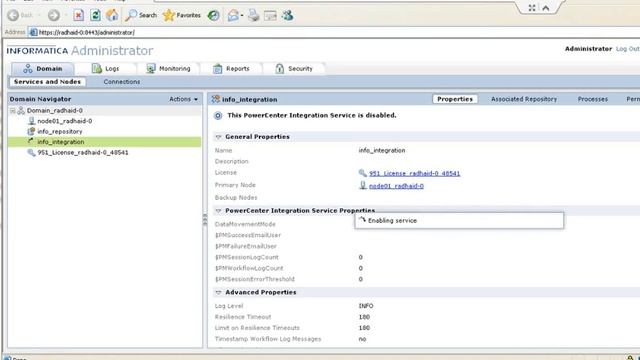640x360 pixels.
Task: Click the info_repository service icon in tree
Action: pyautogui.click(x=31, y=131)
